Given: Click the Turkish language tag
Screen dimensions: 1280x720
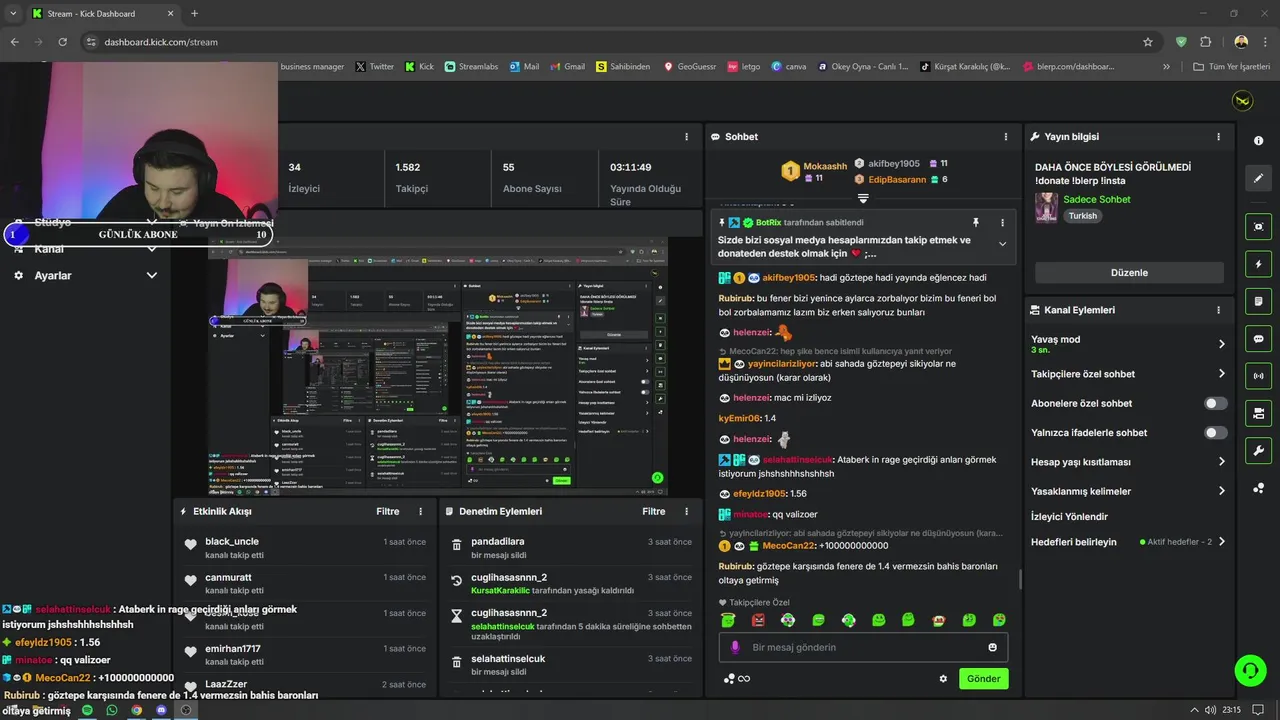Looking at the screenshot, I should tap(1082, 216).
